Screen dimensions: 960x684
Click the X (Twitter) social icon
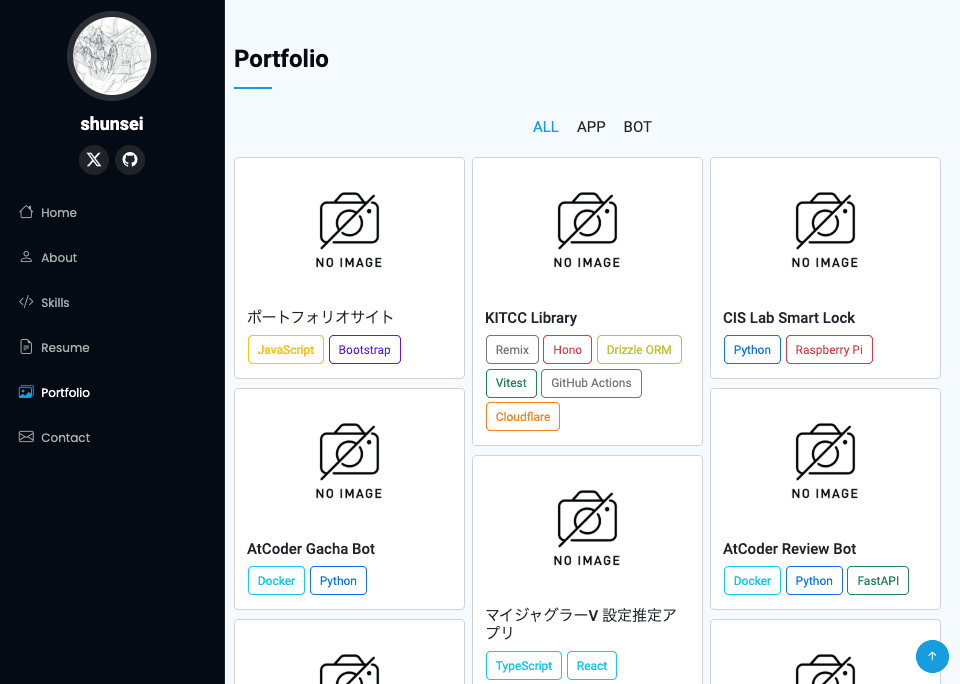point(94,160)
